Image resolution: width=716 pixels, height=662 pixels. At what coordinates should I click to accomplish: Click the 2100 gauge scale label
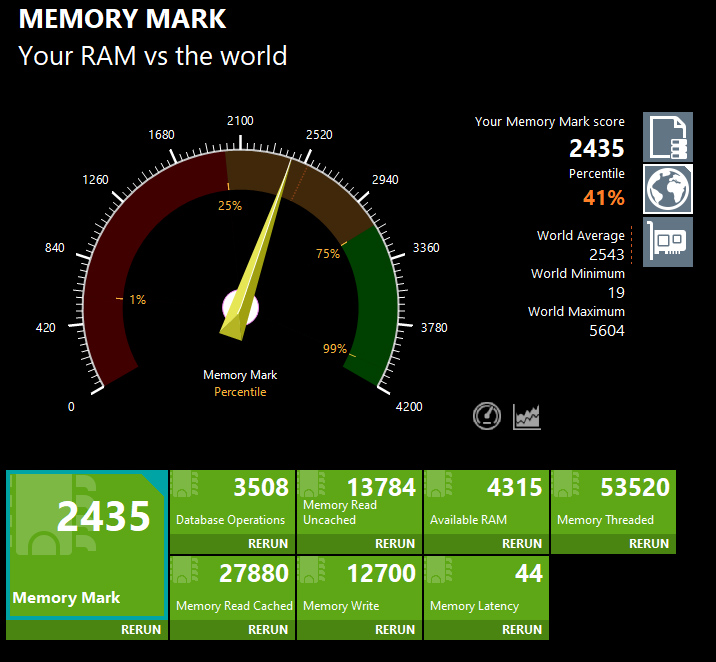point(240,121)
